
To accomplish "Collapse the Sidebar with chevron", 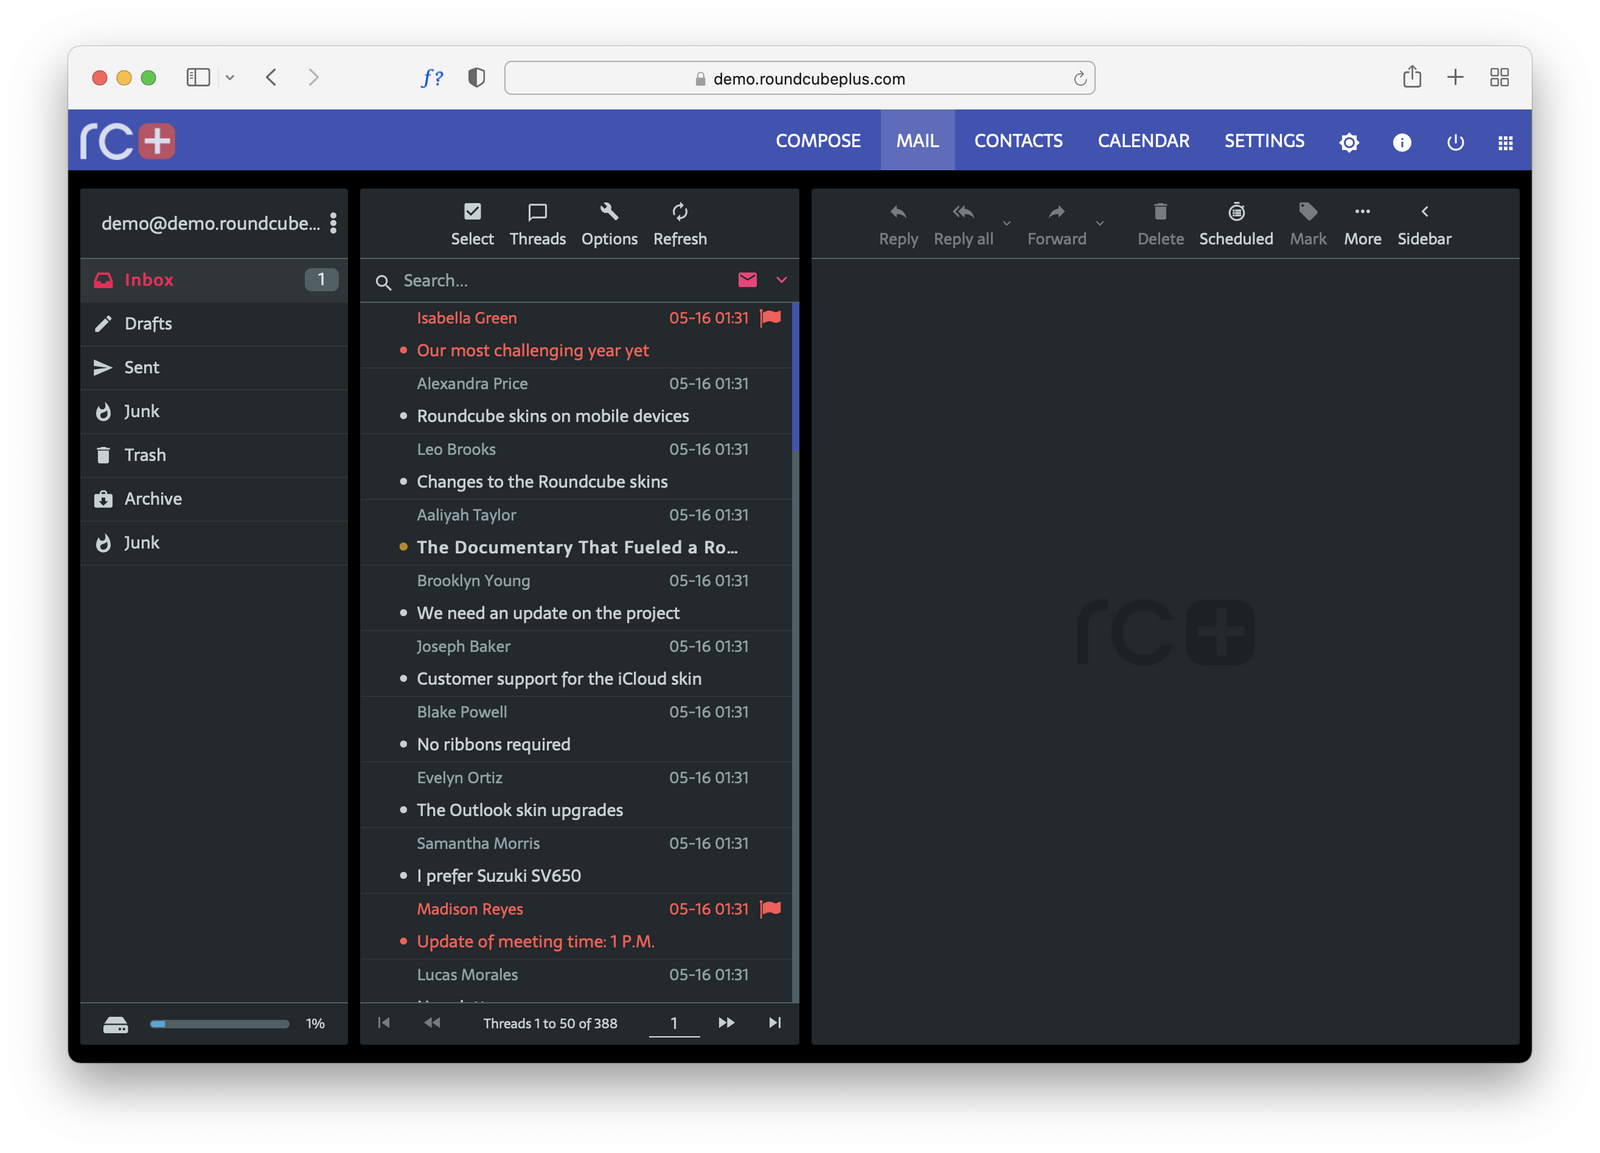I will coord(1424,224).
